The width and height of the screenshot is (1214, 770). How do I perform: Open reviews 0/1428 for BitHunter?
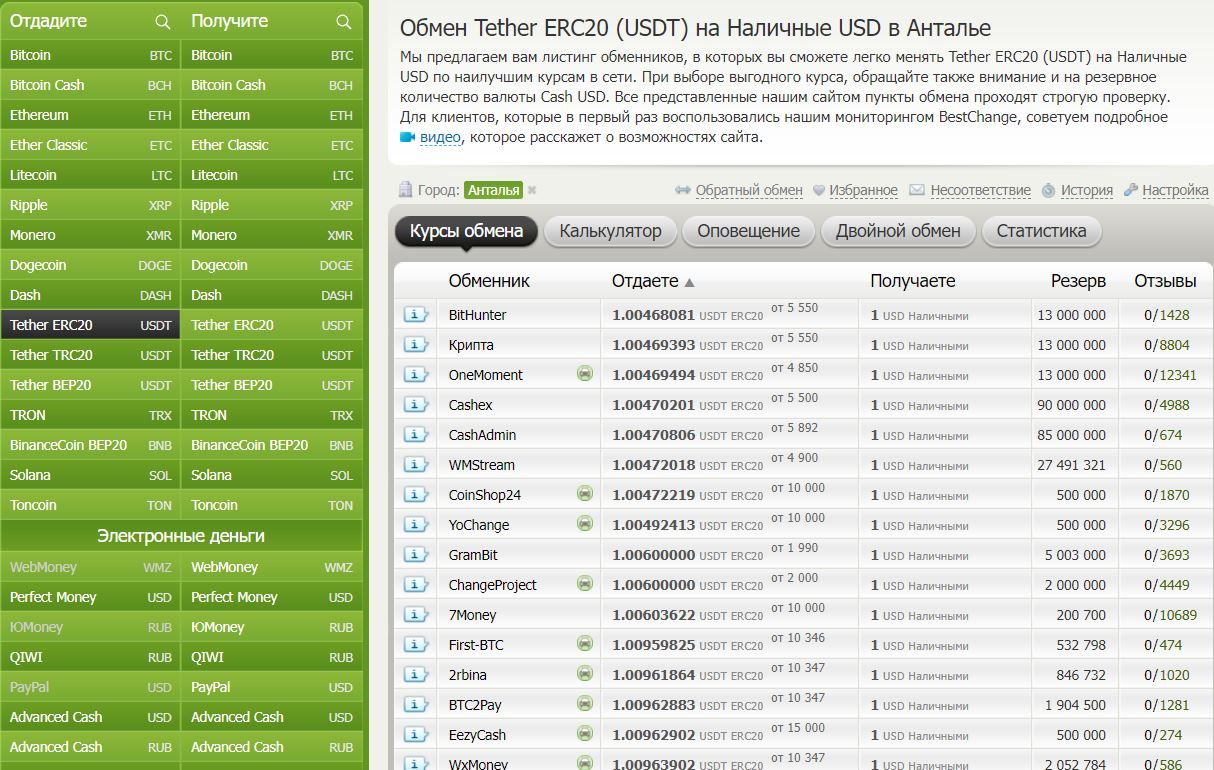(1167, 315)
